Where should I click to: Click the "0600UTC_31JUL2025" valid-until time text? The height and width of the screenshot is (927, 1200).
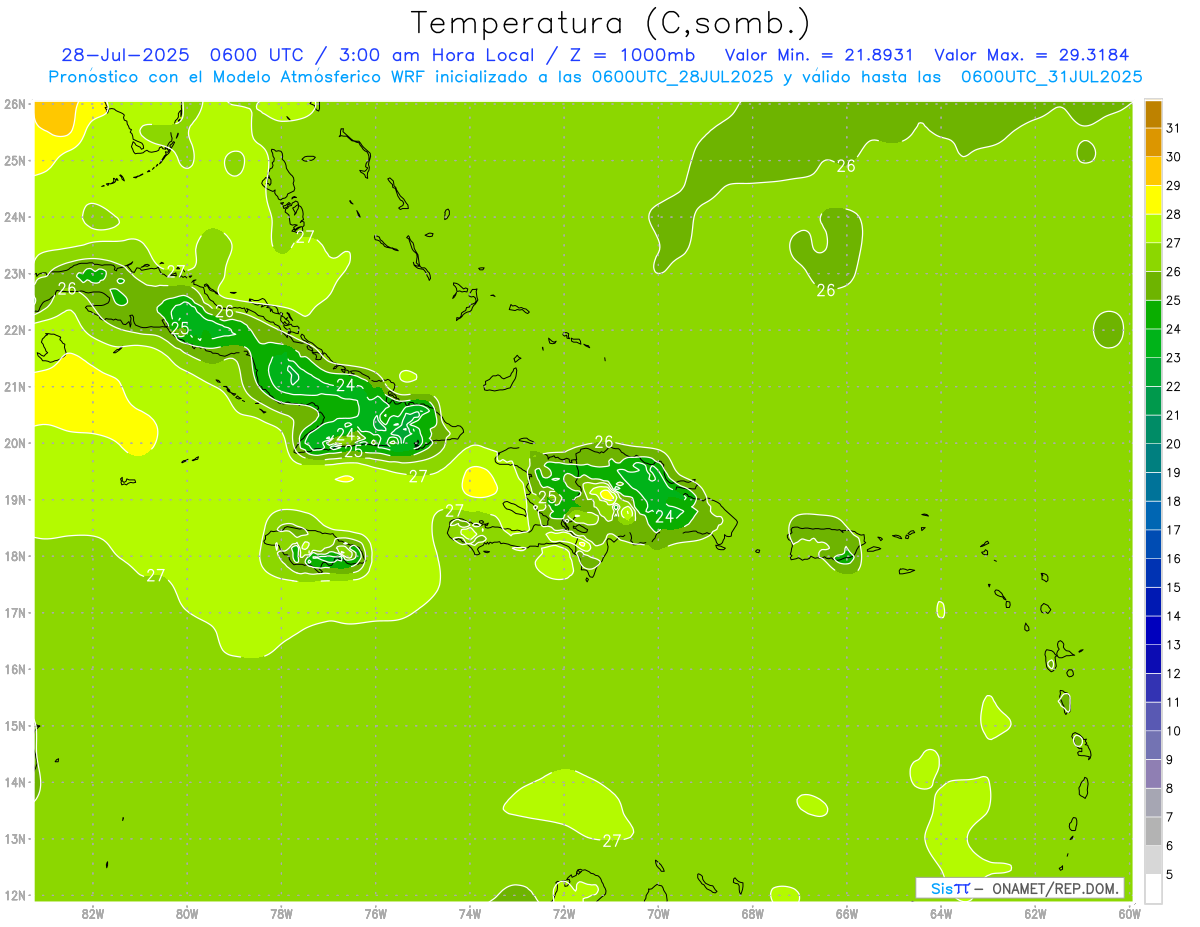click(1051, 77)
